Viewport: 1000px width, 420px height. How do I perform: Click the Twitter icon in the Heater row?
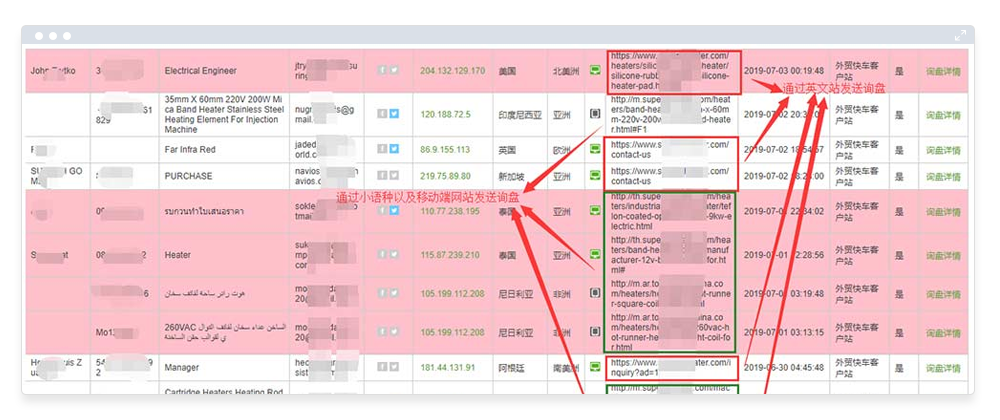click(x=394, y=256)
